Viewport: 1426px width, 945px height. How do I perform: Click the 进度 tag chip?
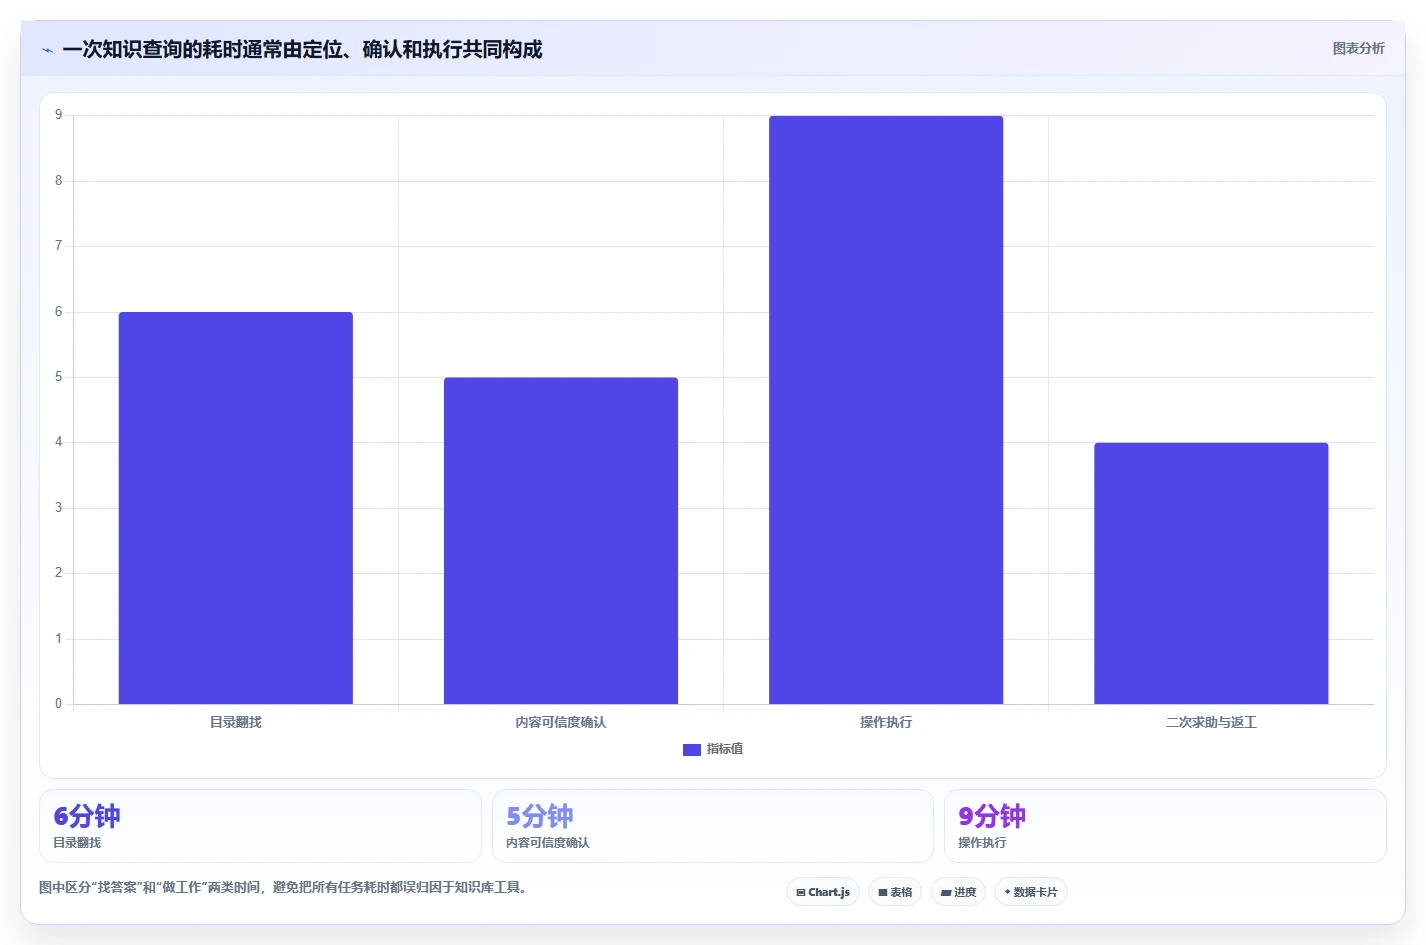(x=958, y=892)
